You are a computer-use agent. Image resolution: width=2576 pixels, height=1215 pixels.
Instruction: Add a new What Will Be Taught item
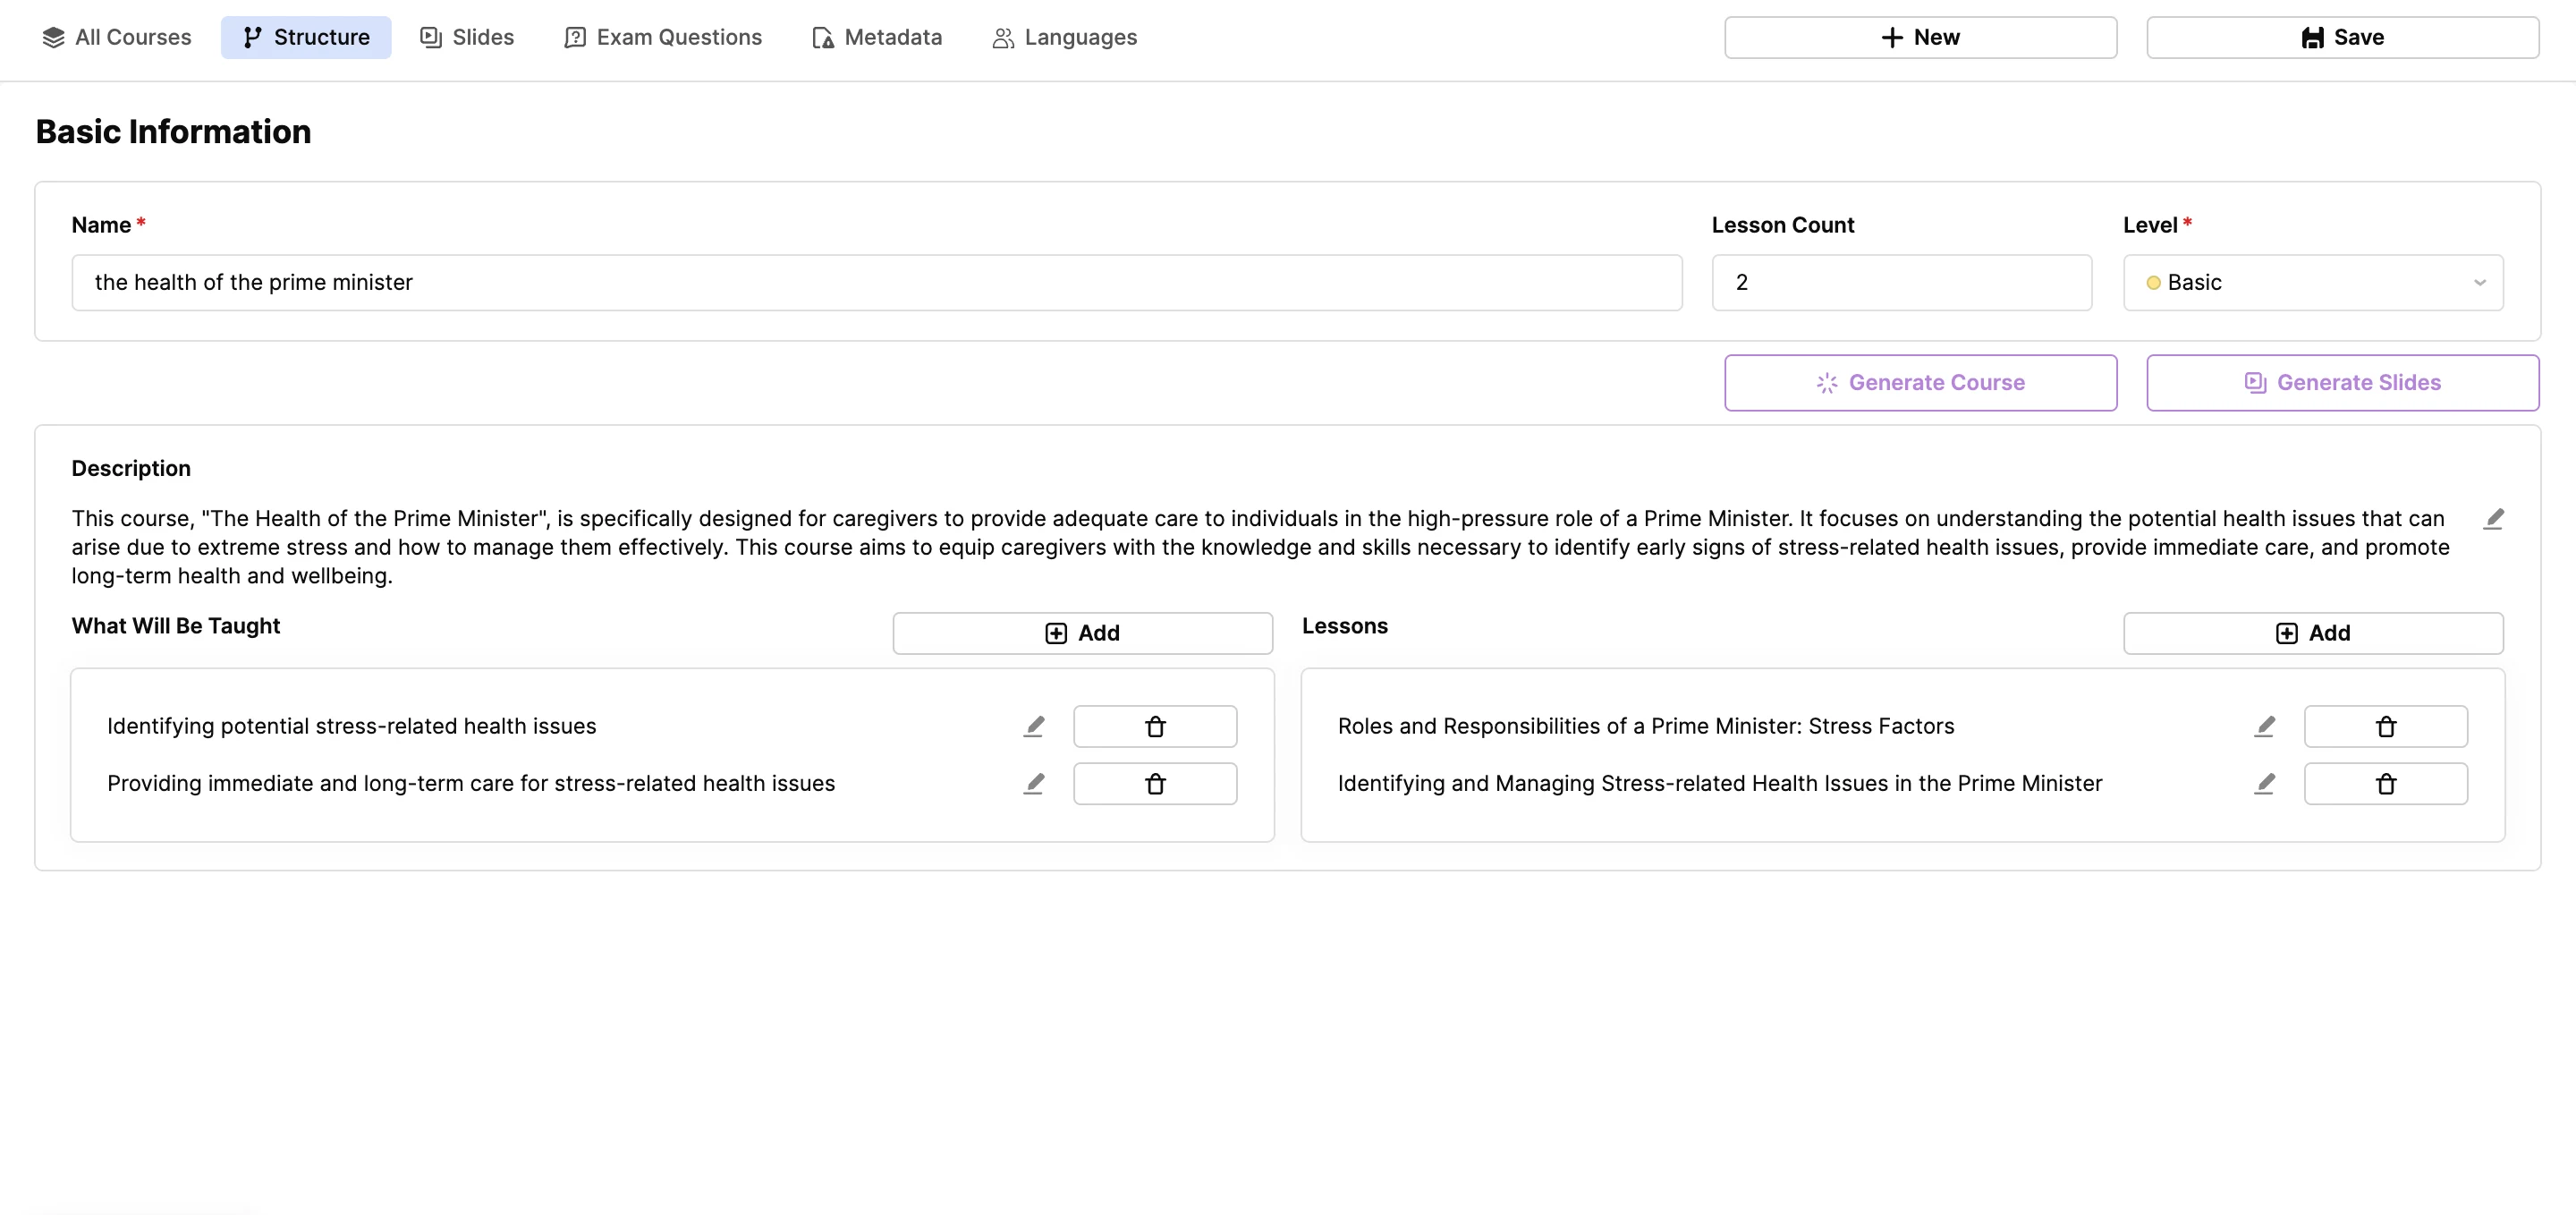[1082, 633]
